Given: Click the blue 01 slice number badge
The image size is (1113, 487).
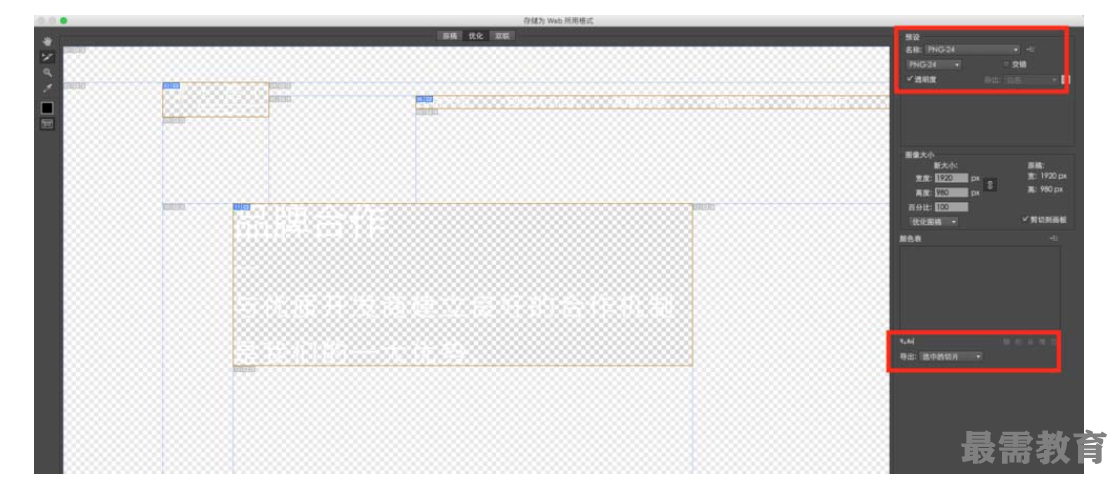Looking at the screenshot, I should (x=171, y=86).
